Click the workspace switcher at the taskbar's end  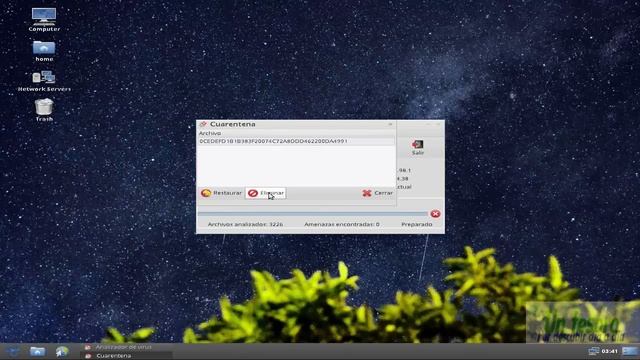point(630,351)
